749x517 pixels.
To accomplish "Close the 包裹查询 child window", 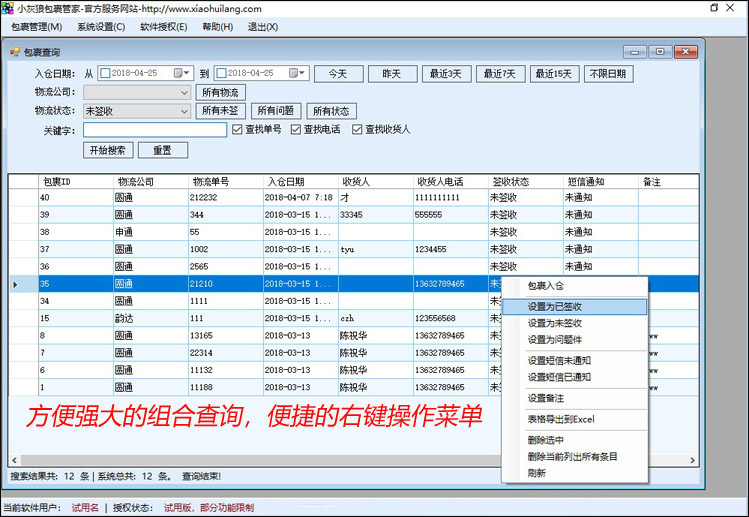I will point(686,52).
